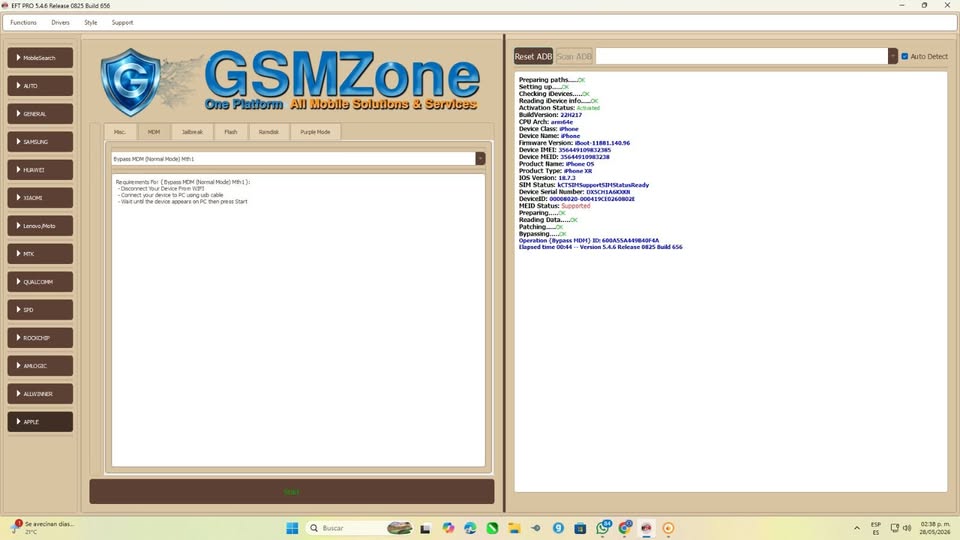The width and height of the screenshot is (960, 540).
Task: Open the blue number 9 taskbar app
Action: 558,528
